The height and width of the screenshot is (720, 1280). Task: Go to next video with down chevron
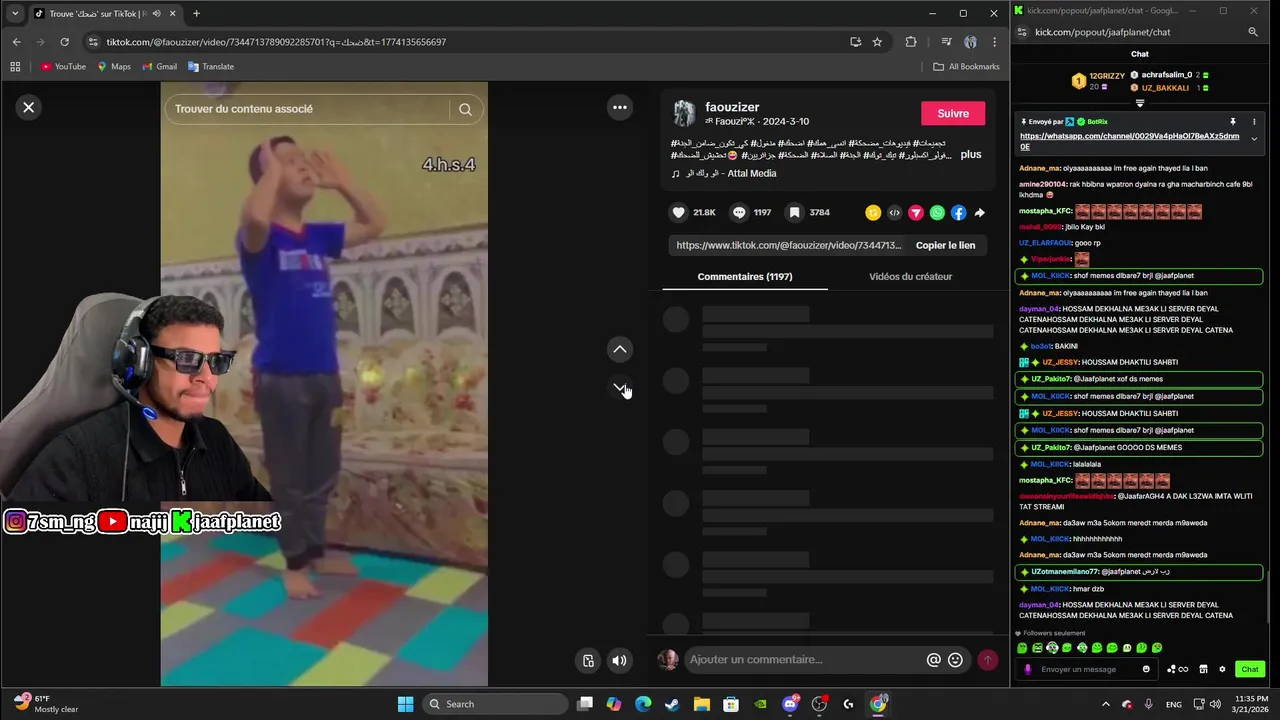(x=620, y=387)
